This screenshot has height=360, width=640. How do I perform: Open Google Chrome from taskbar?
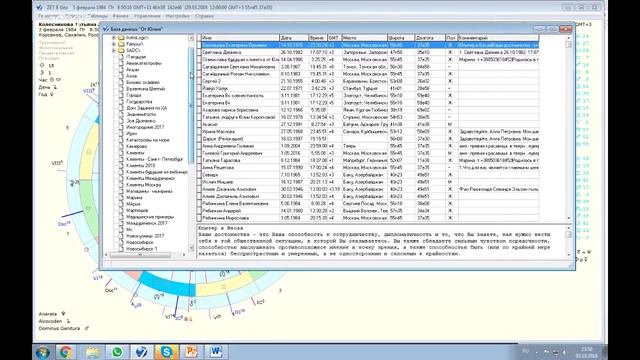66,352
